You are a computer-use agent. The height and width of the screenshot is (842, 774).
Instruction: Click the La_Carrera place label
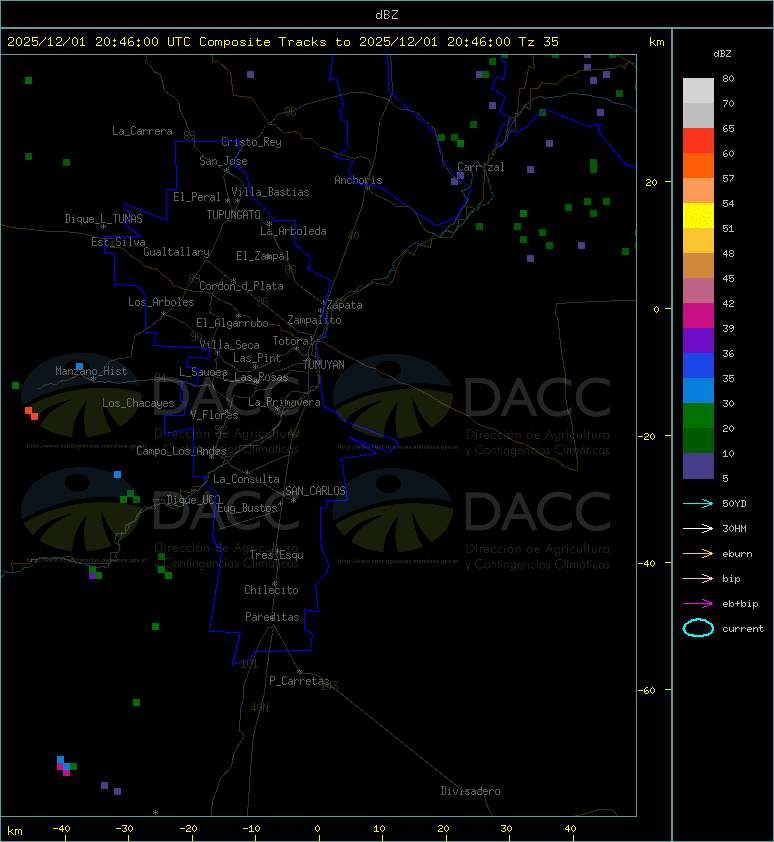tap(142, 131)
